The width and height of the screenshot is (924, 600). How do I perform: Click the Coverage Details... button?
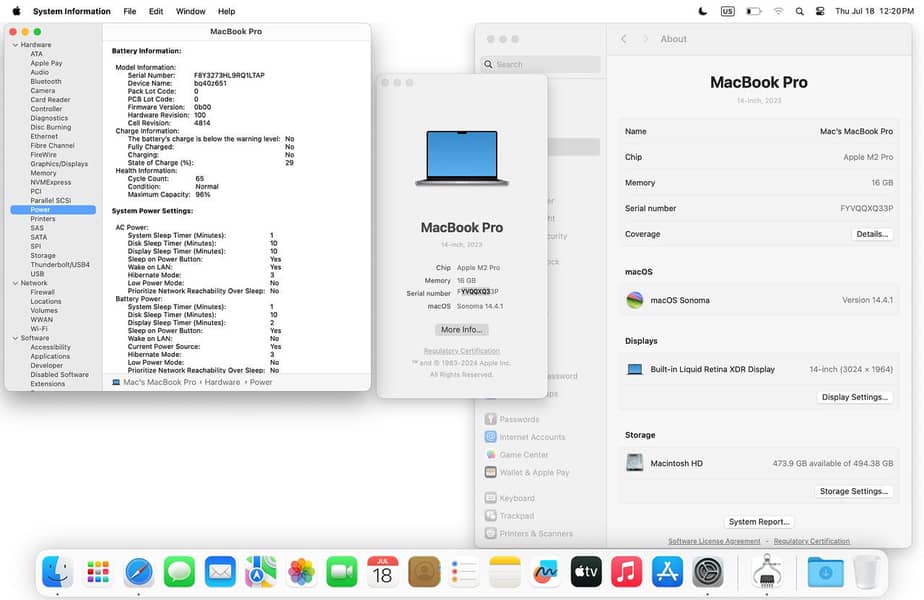pos(871,234)
